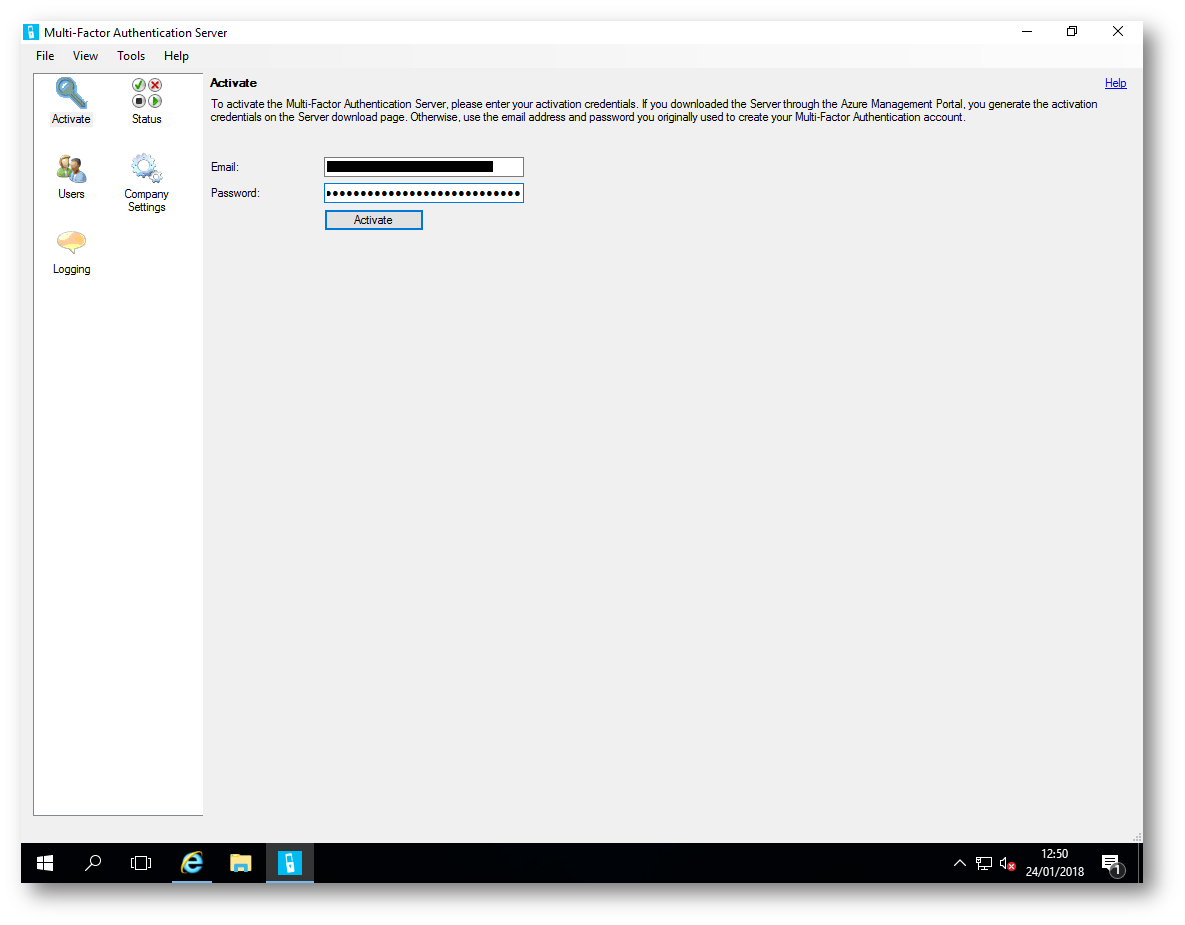Launch Internet Explorer from taskbar
The height and width of the screenshot is (925, 1185).
pos(192,863)
